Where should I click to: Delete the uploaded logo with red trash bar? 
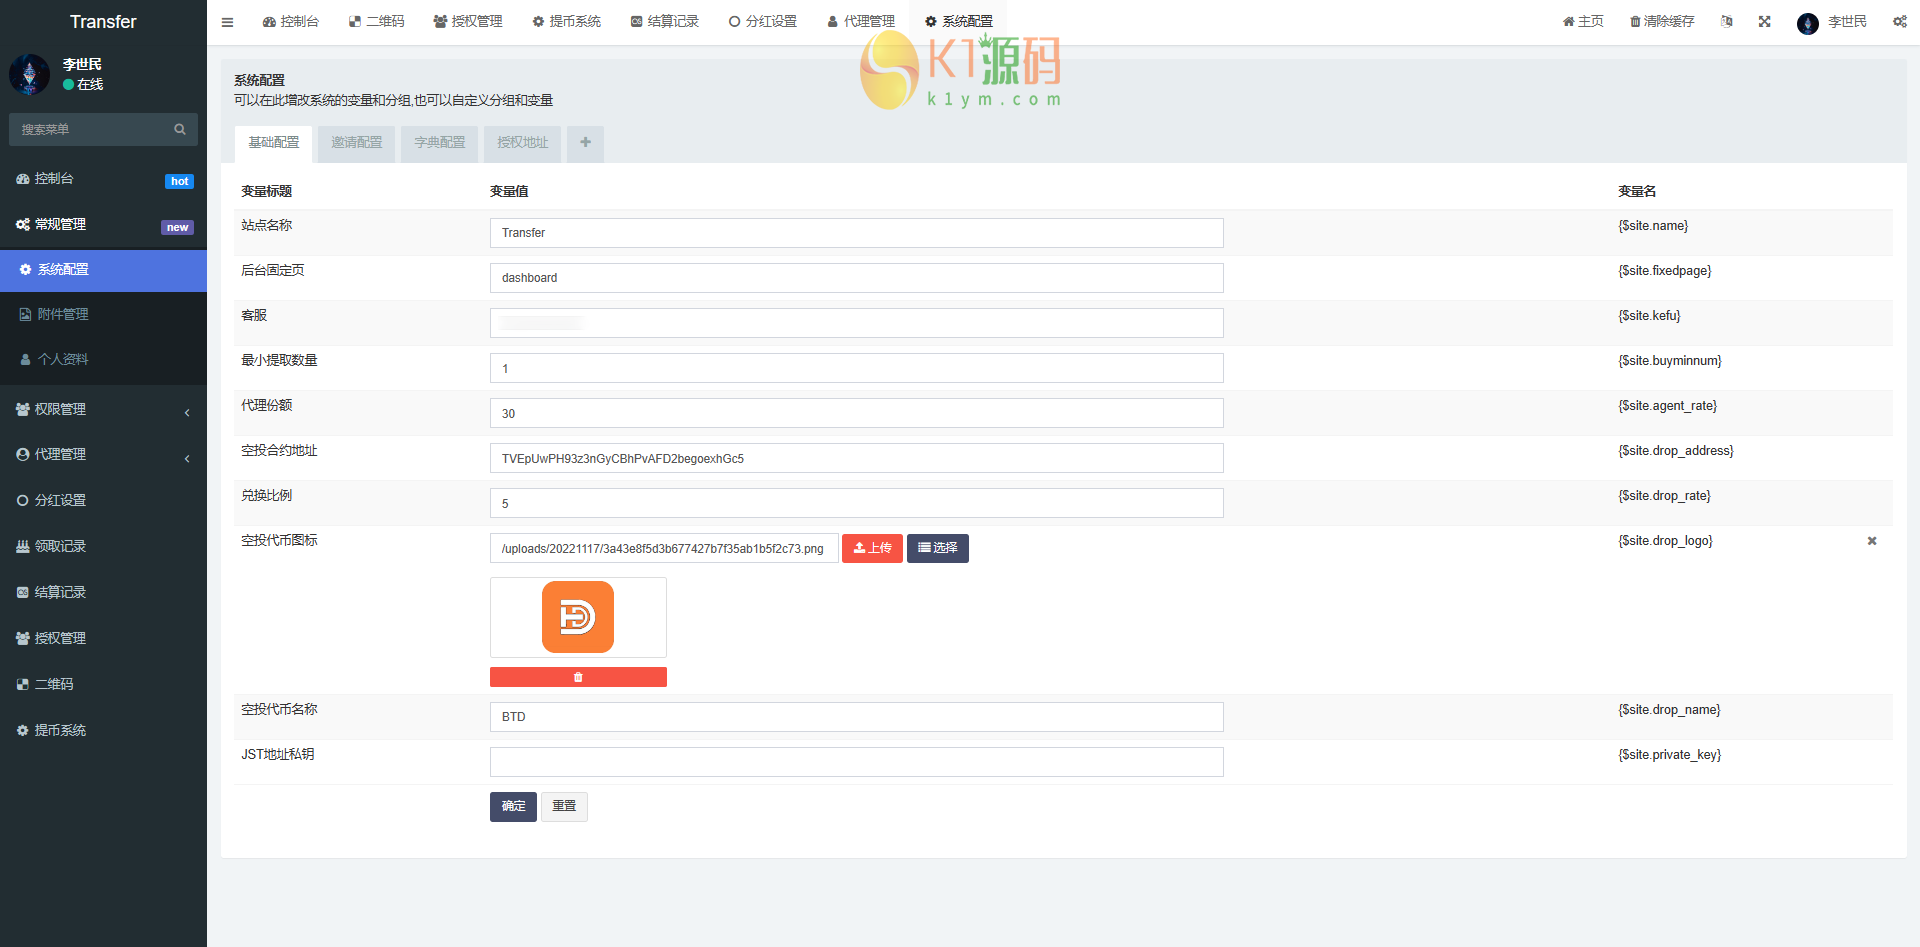pyautogui.click(x=578, y=677)
